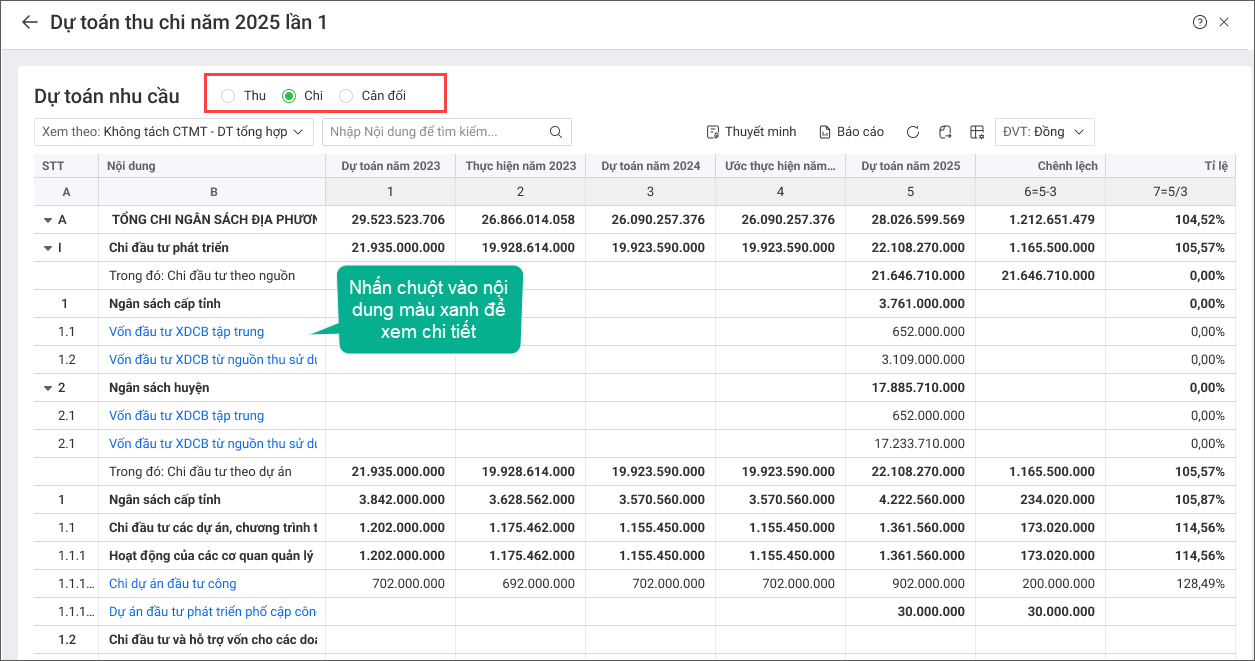
Task: Collapse row A Tổng chi ngân sách
Action: tap(48, 220)
